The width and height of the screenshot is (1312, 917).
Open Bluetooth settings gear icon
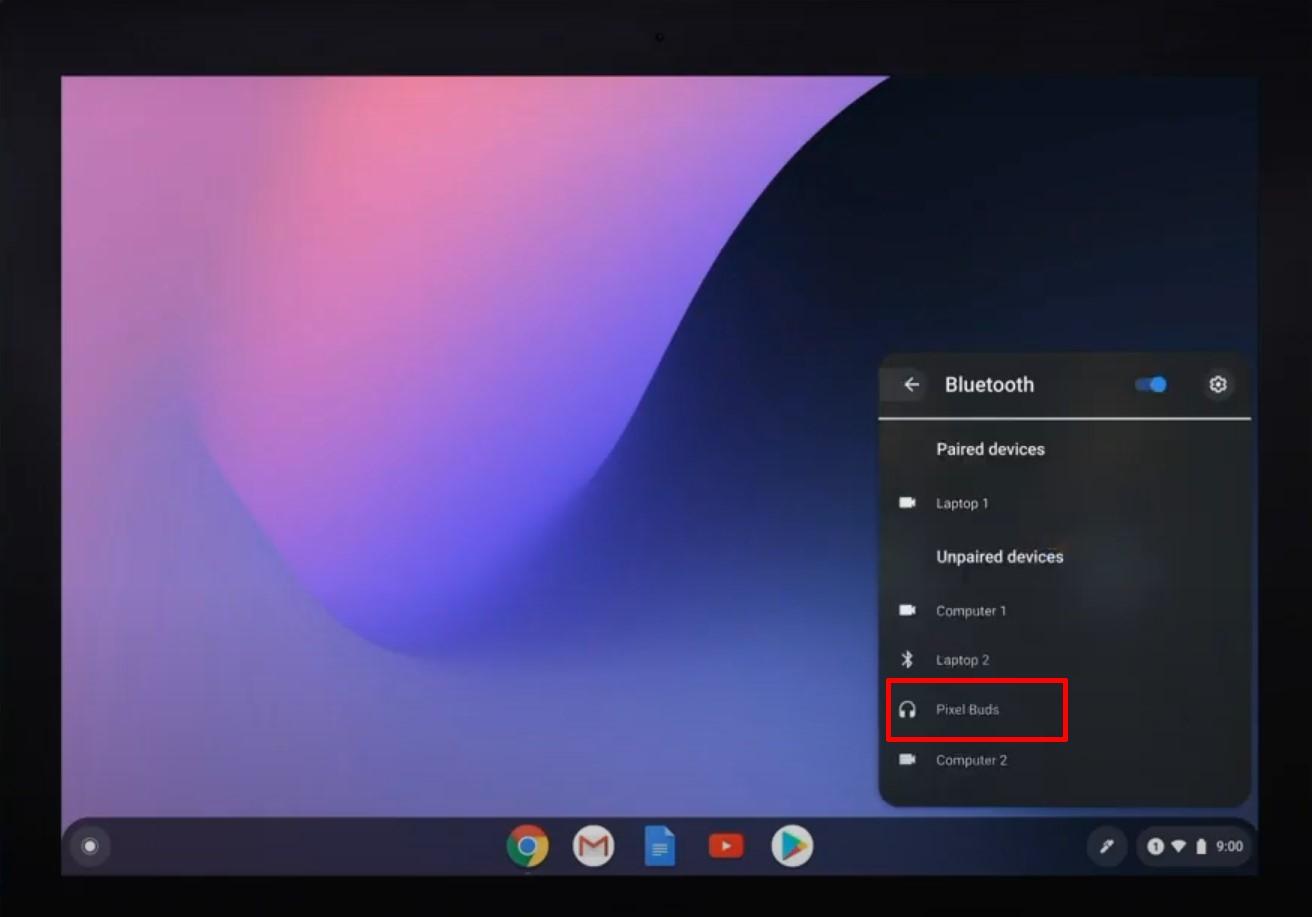tap(1217, 384)
